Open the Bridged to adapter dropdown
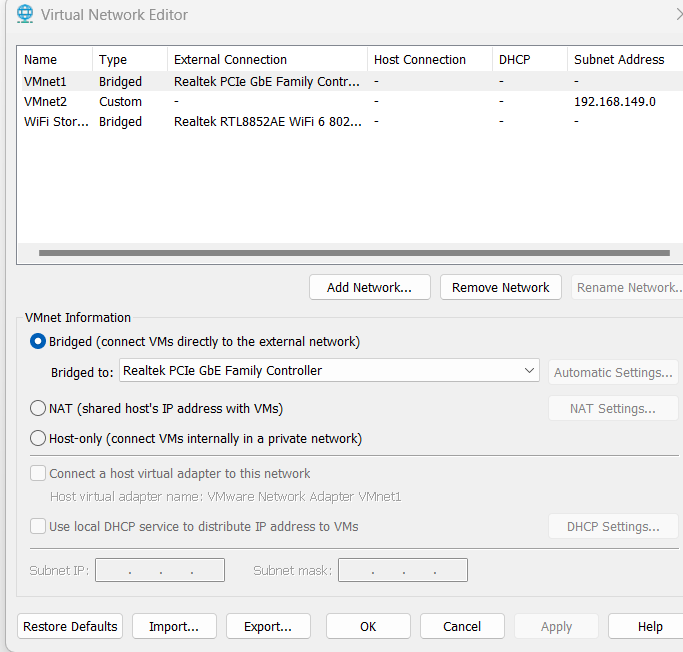683x652 pixels. [x=329, y=371]
